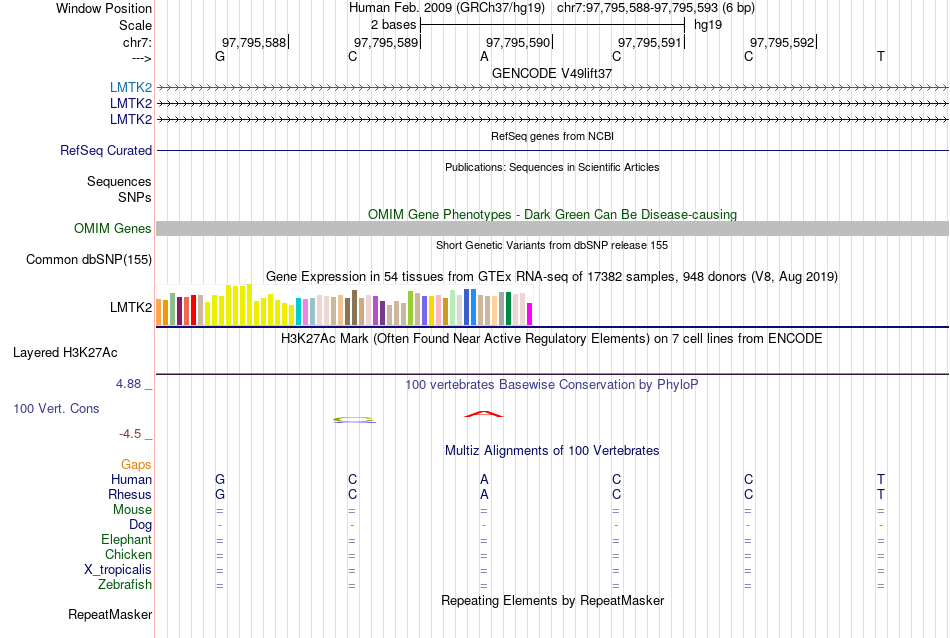Open the RefSeq Curated track label
Viewport: 950px width, 638px height.
pyautogui.click(x=106, y=150)
